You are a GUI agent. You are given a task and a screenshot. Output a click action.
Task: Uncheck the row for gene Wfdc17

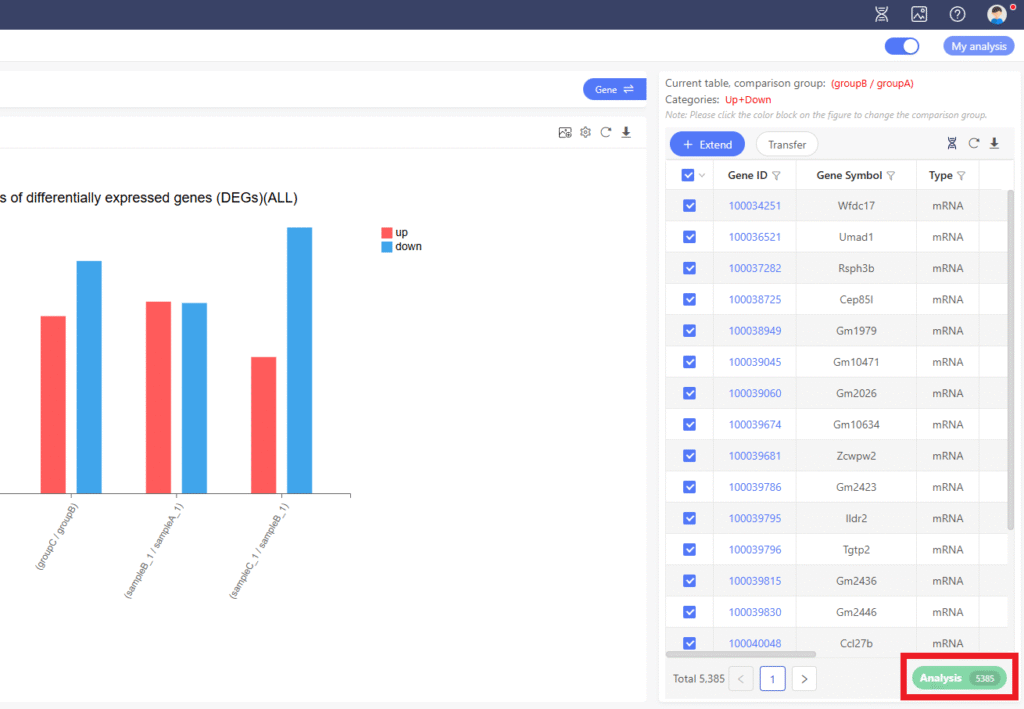pyautogui.click(x=689, y=206)
